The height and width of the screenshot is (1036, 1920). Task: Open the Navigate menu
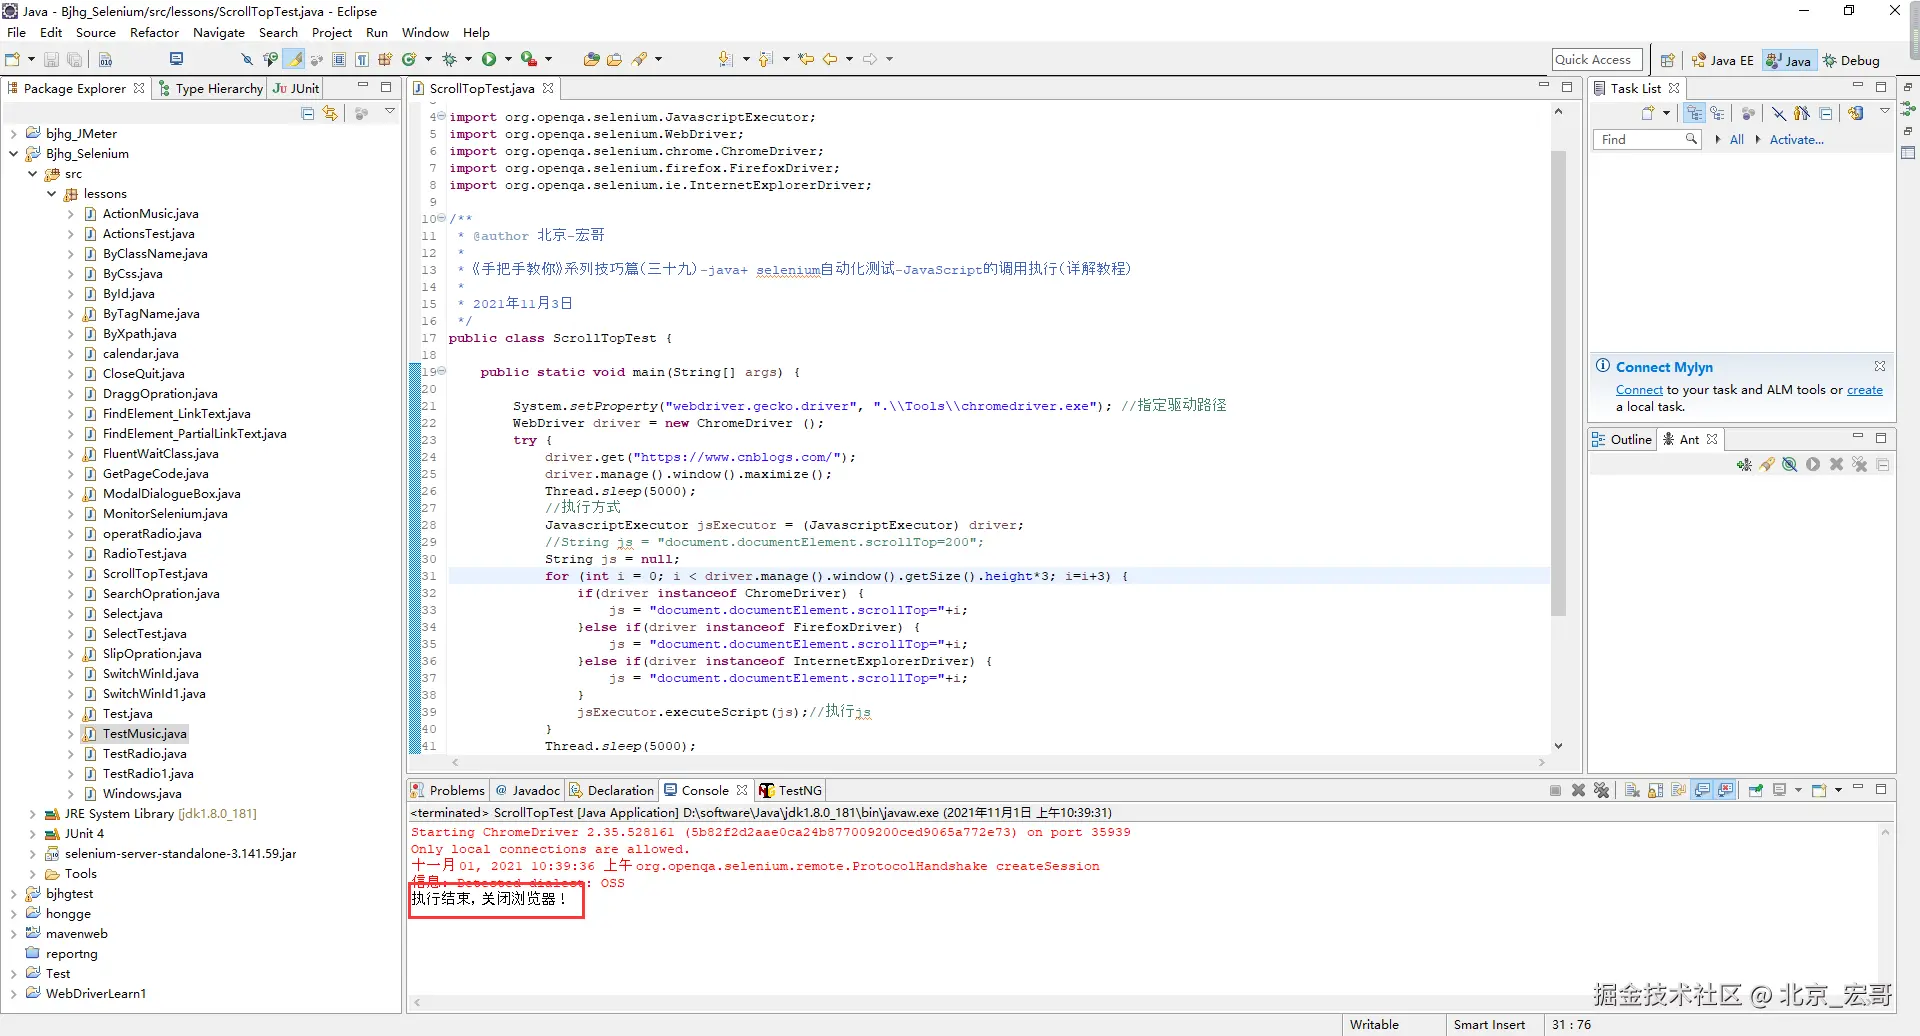pos(219,33)
